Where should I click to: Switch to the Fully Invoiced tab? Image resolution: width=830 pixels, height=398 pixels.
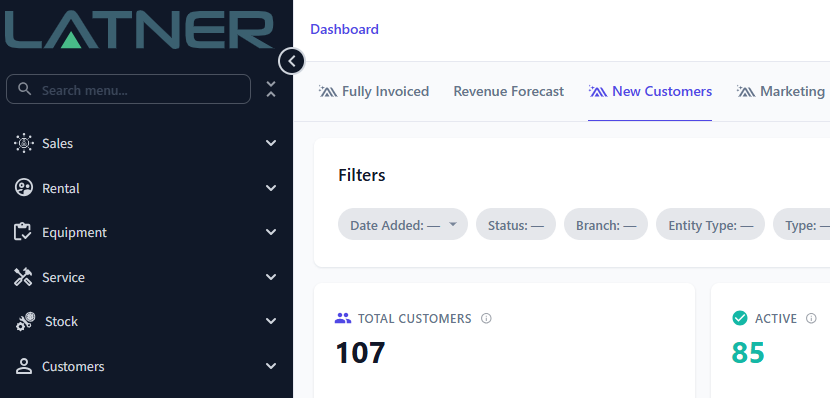coord(374,92)
